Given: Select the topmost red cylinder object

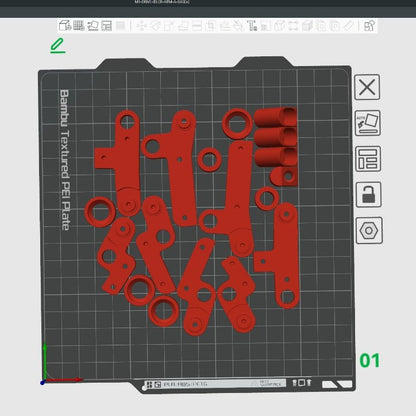Looking at the screenshot, I should pyautogui.click(x=275, y=117).
